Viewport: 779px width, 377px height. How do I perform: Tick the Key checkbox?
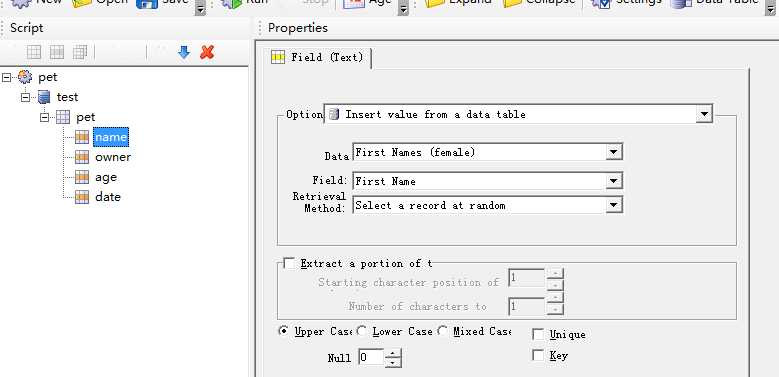pos(538,355)
